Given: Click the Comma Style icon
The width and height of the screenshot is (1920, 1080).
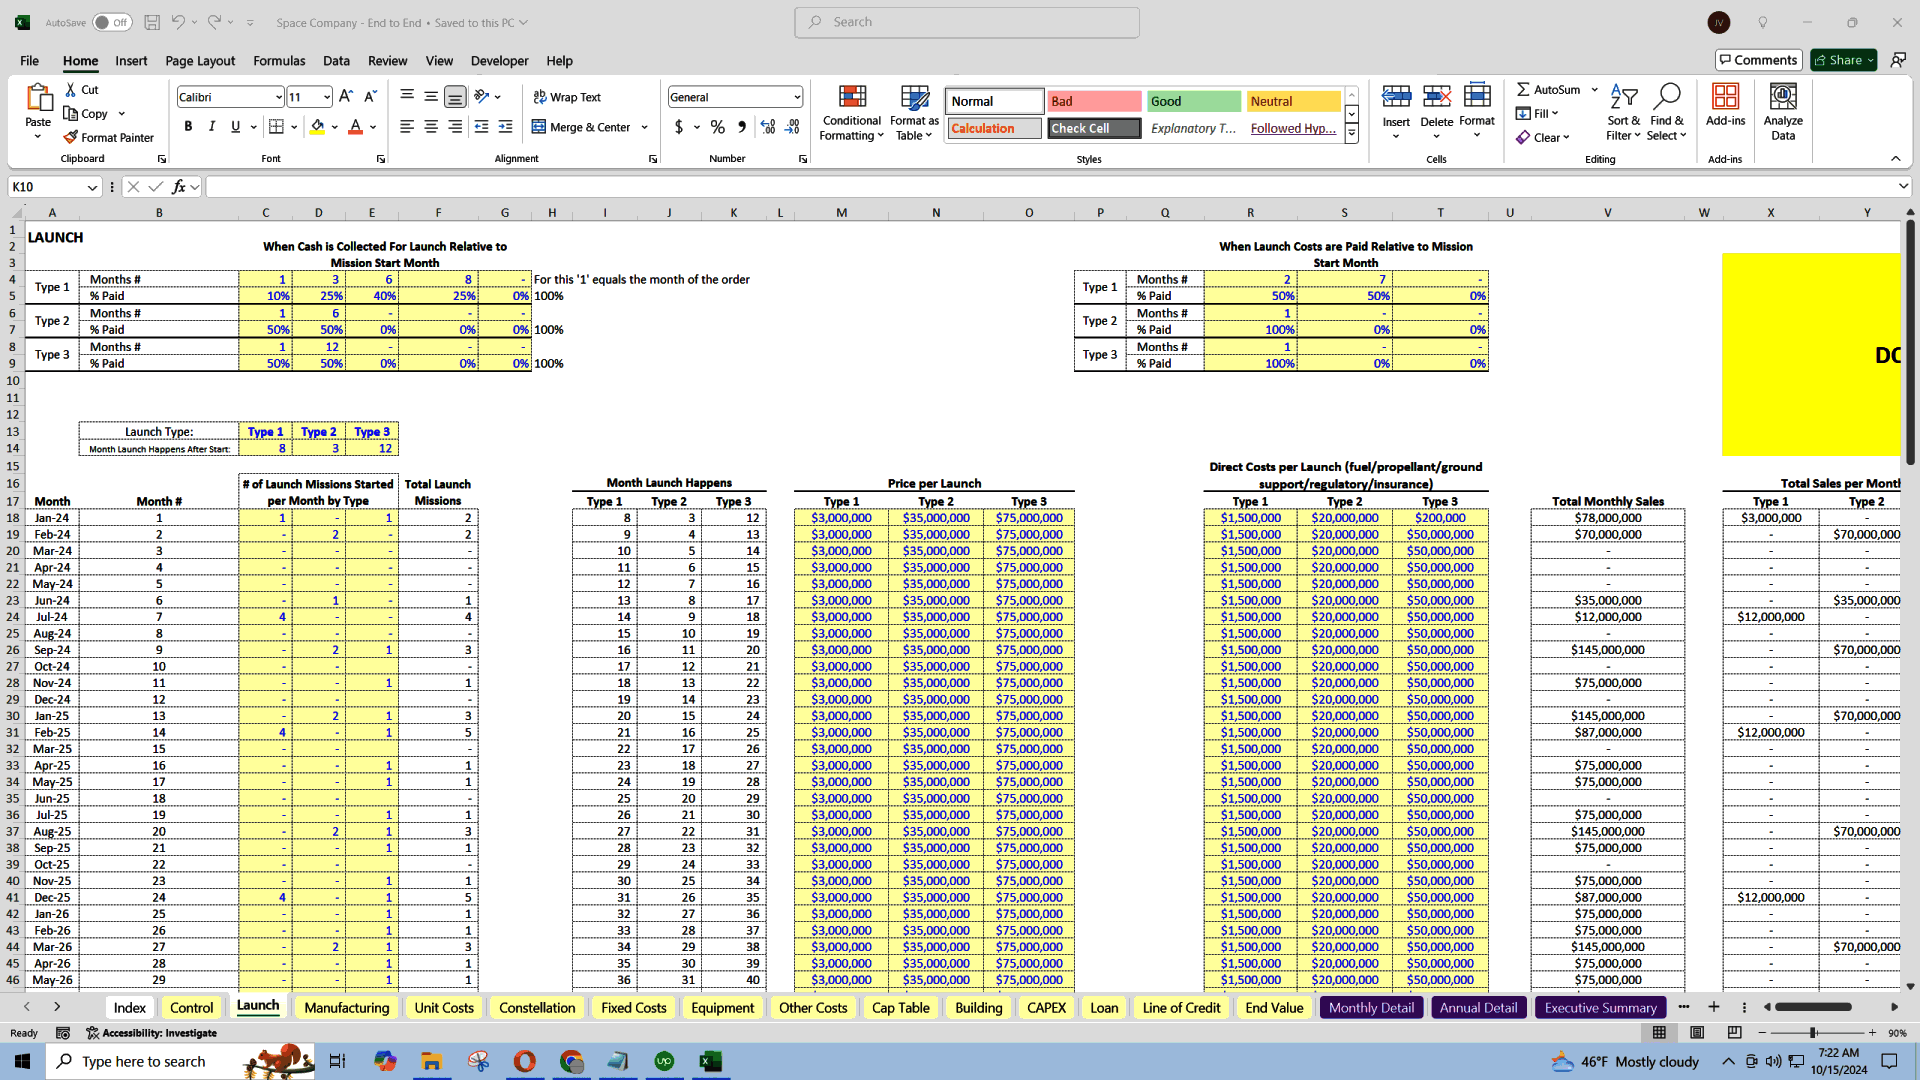Looking at the screenshot, I should [741, 127].
